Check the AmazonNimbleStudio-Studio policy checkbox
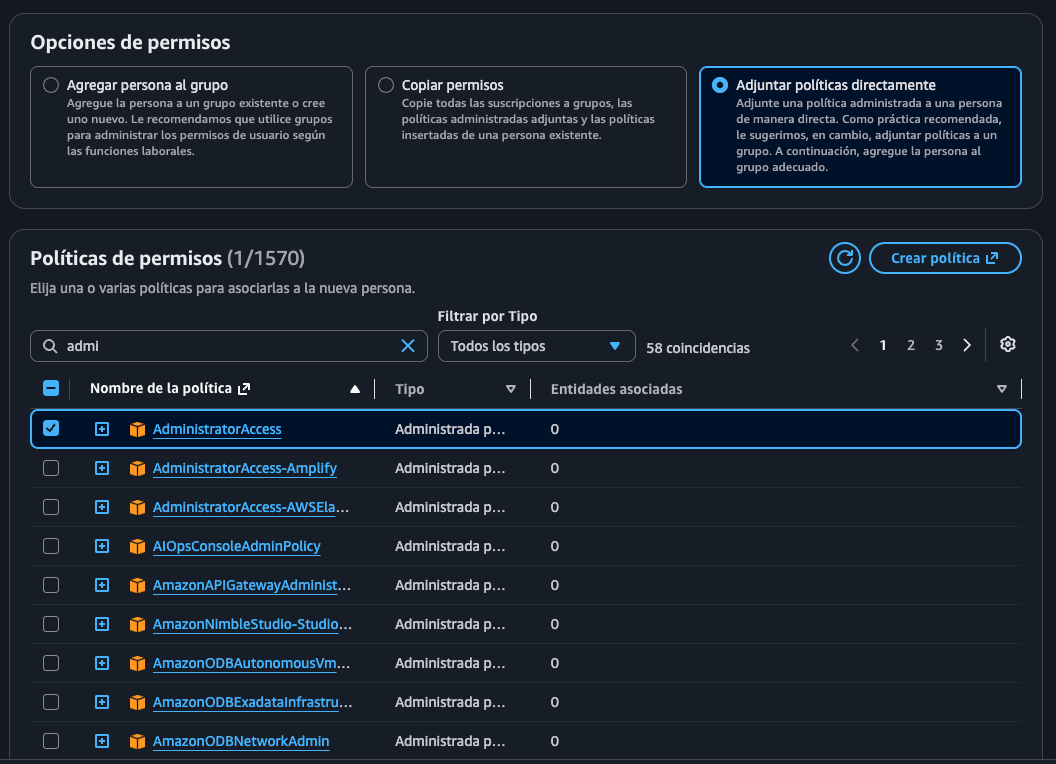 51,624
